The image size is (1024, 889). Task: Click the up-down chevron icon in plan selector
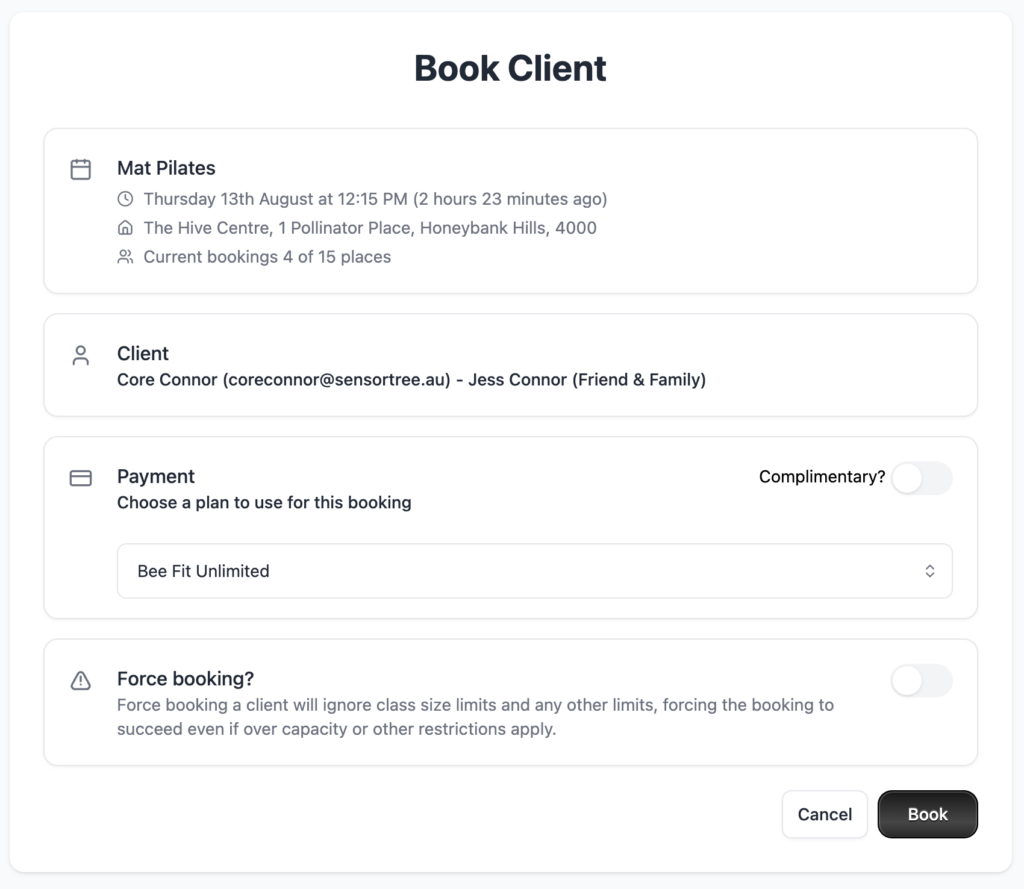tap(930, 571)
